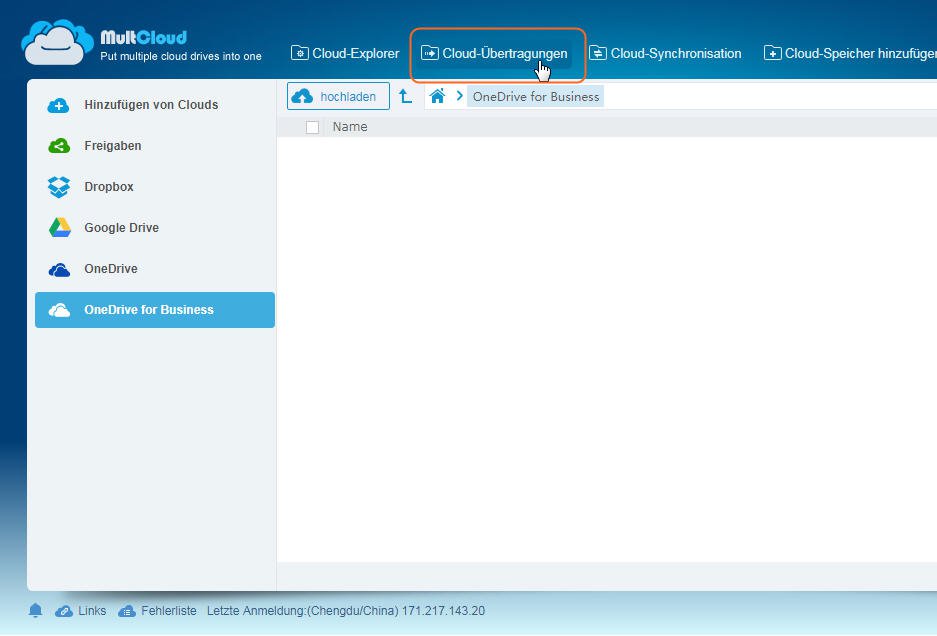Open the Cloud-Speicher hinzufügen tab
The image size is (937, 636).
coord(850,53)
